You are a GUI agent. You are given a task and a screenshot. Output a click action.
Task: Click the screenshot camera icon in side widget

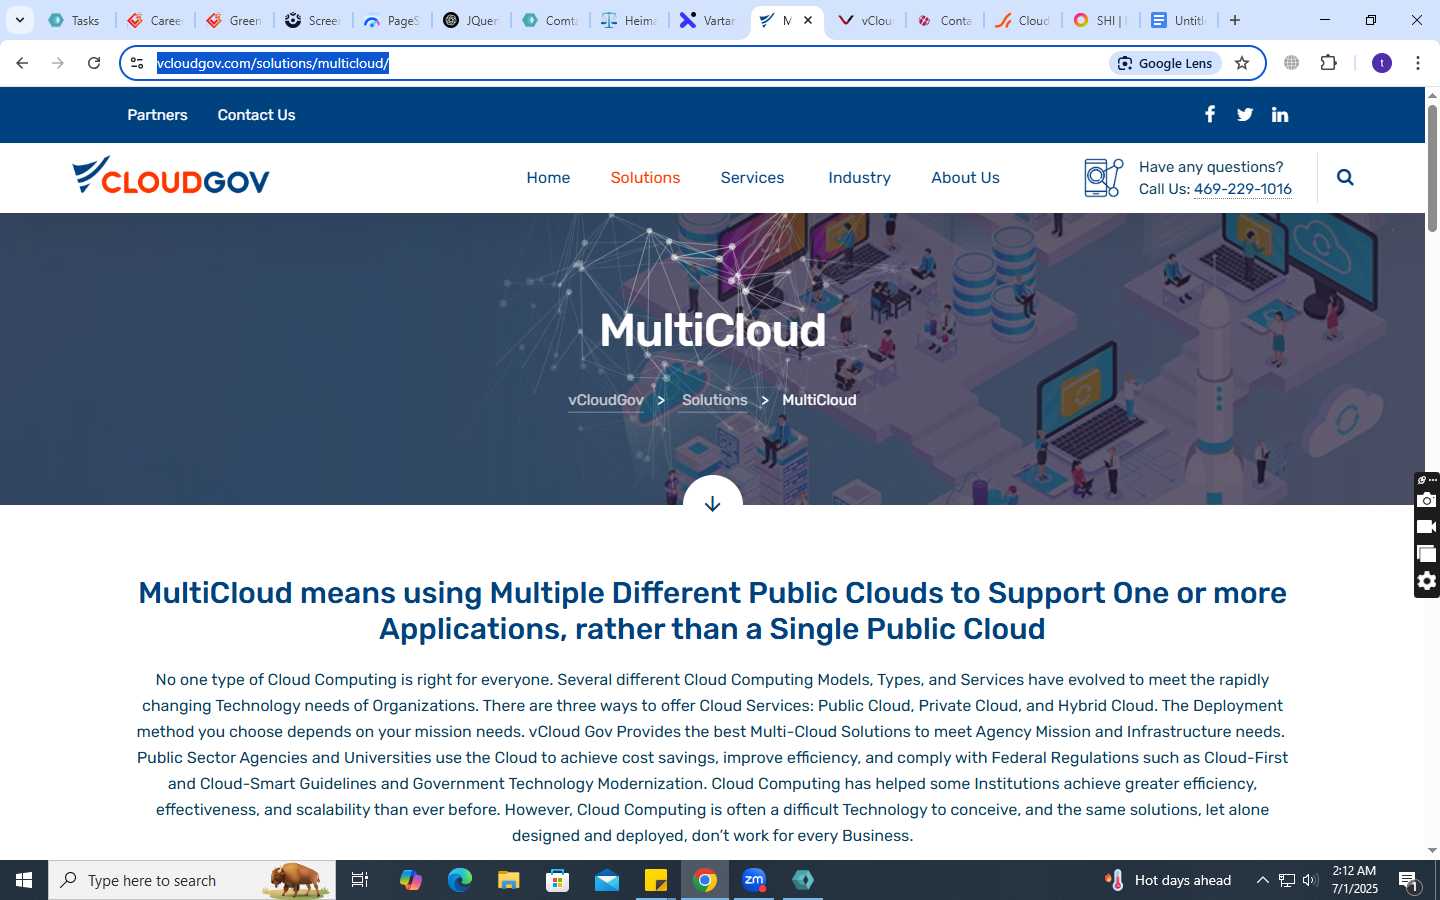click(1427, 500)
